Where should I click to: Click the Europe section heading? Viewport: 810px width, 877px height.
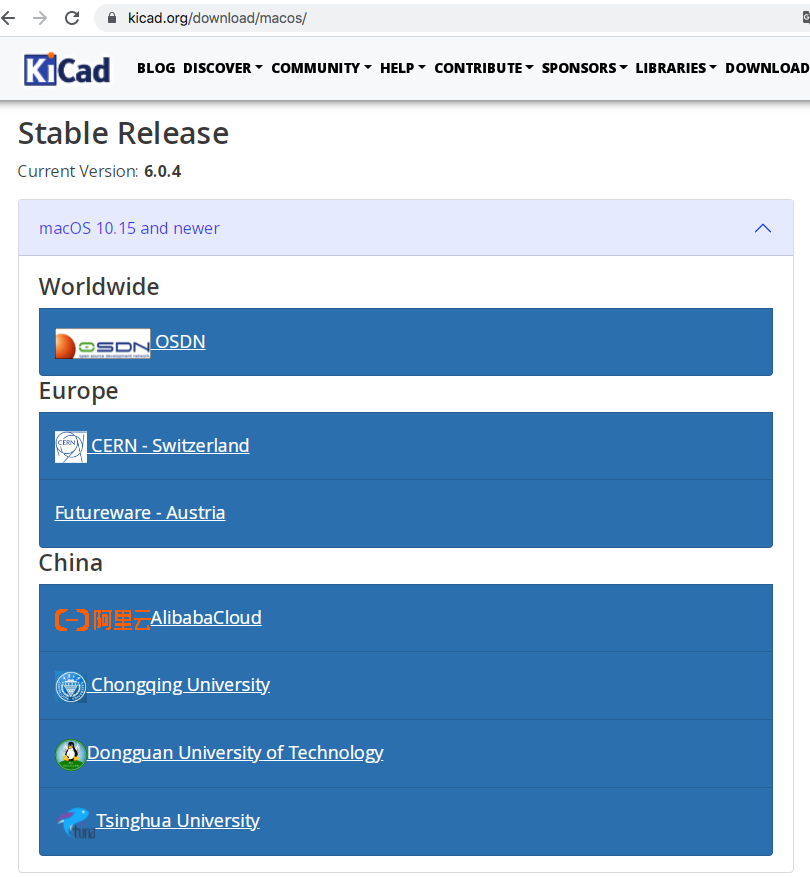78,391
